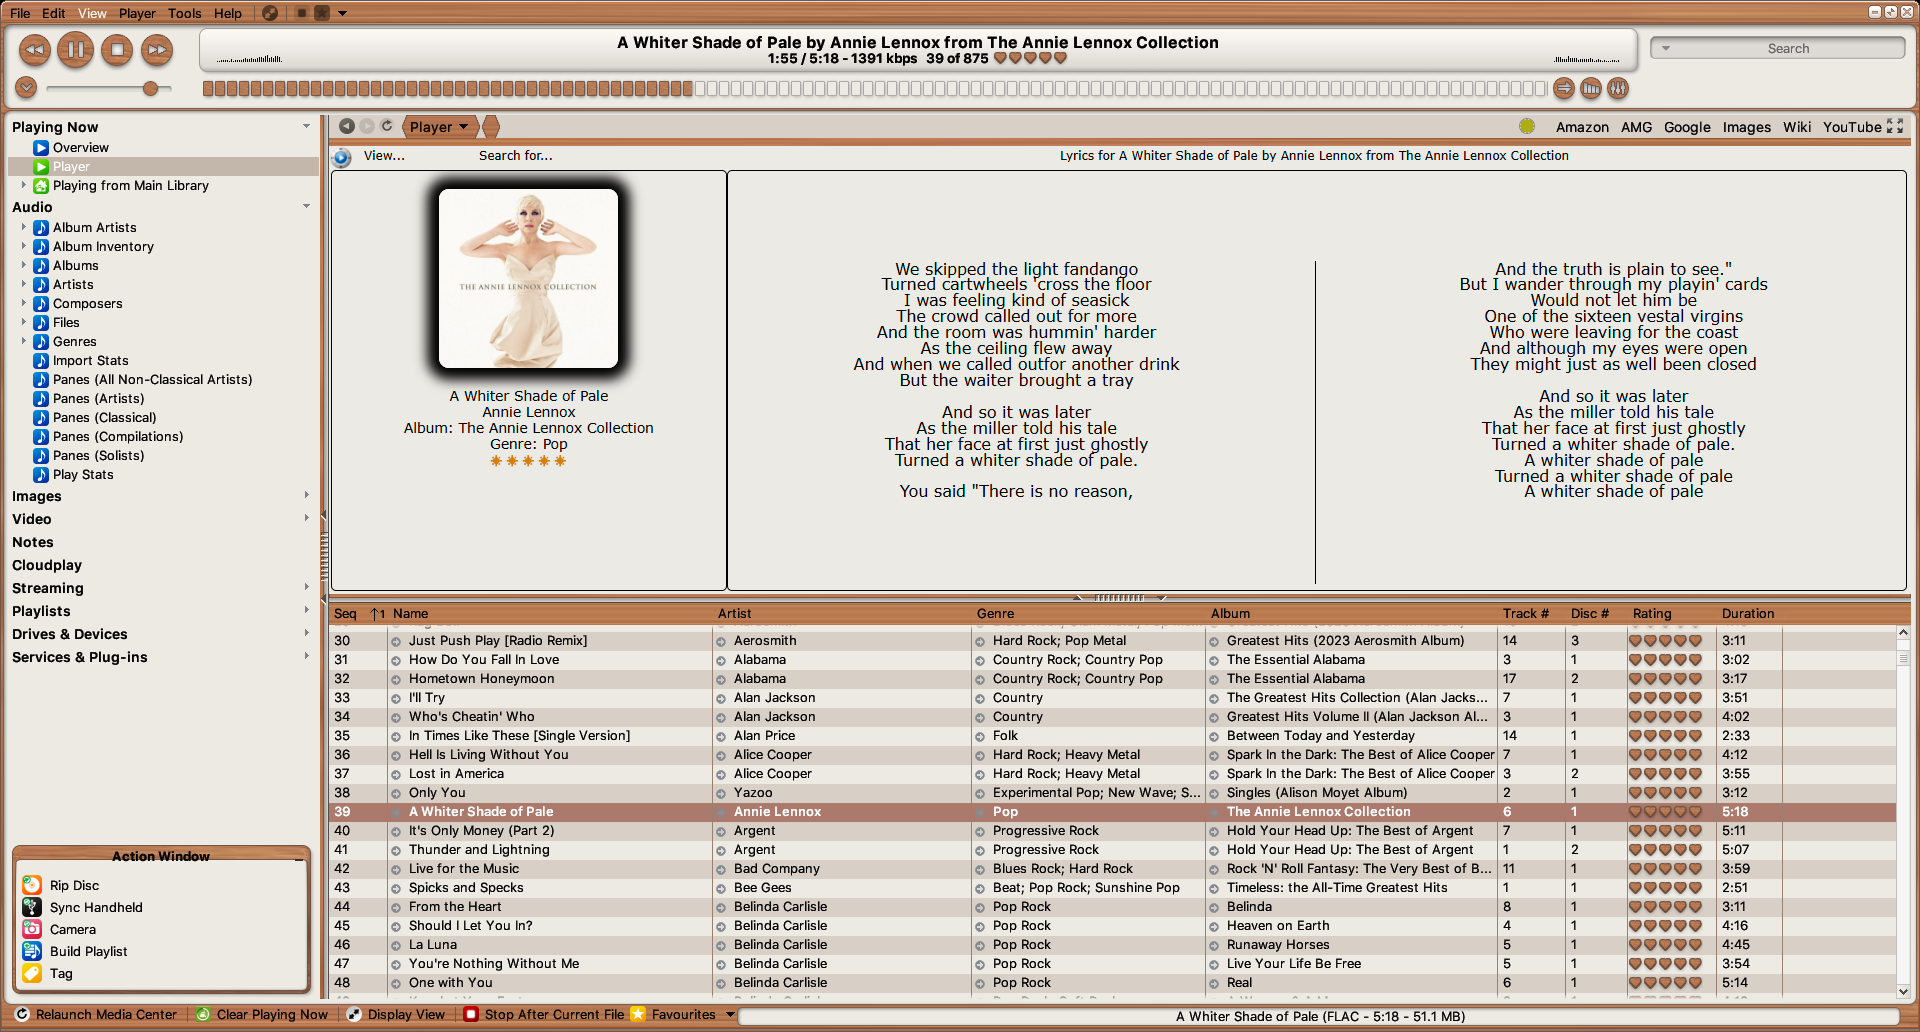1920x1032 pixels.
Task: Open the View menu
Action: 92,13
